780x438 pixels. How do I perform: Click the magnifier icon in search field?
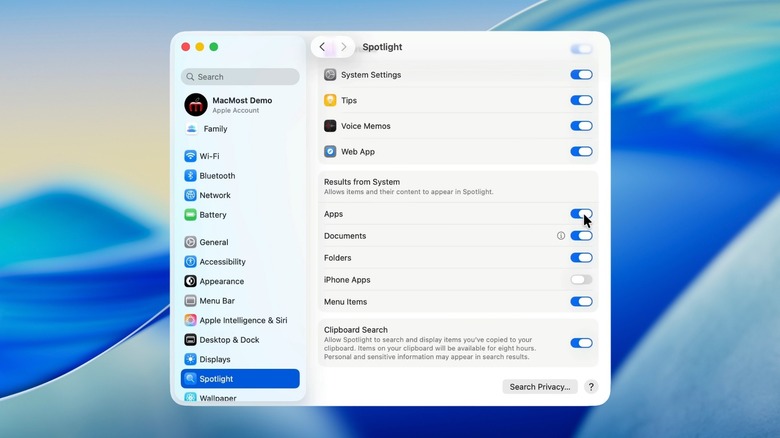click(190, 77)
